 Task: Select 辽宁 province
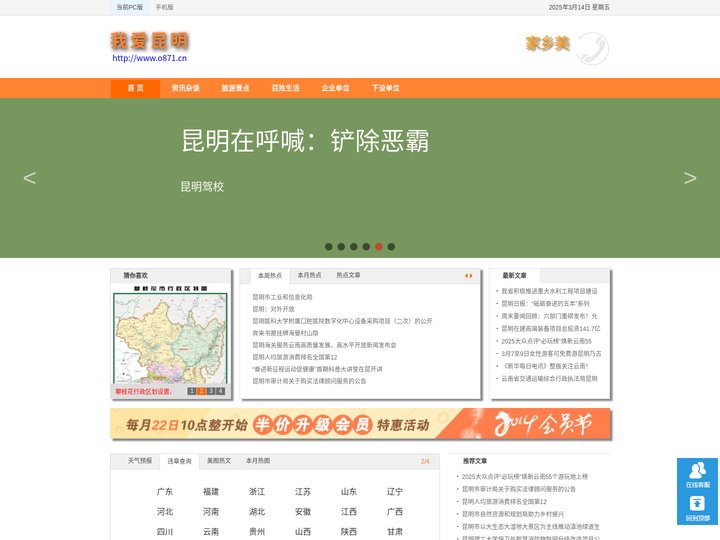(x=395, y=491)
